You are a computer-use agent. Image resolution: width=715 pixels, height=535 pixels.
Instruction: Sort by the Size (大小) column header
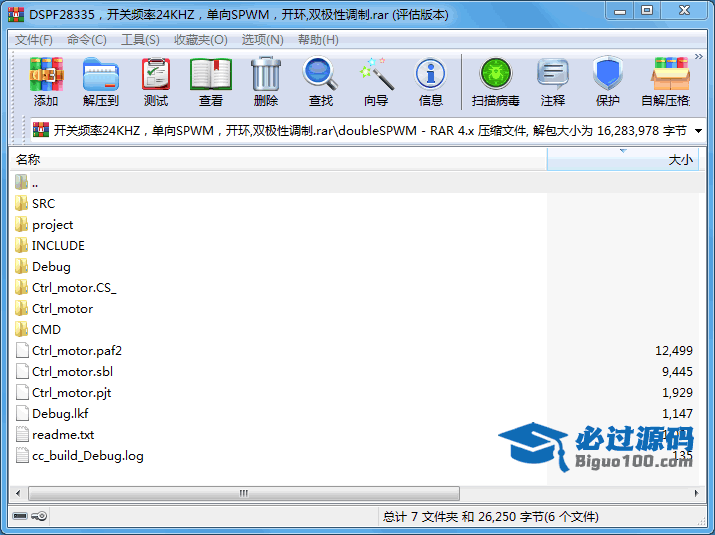[623, 160]
